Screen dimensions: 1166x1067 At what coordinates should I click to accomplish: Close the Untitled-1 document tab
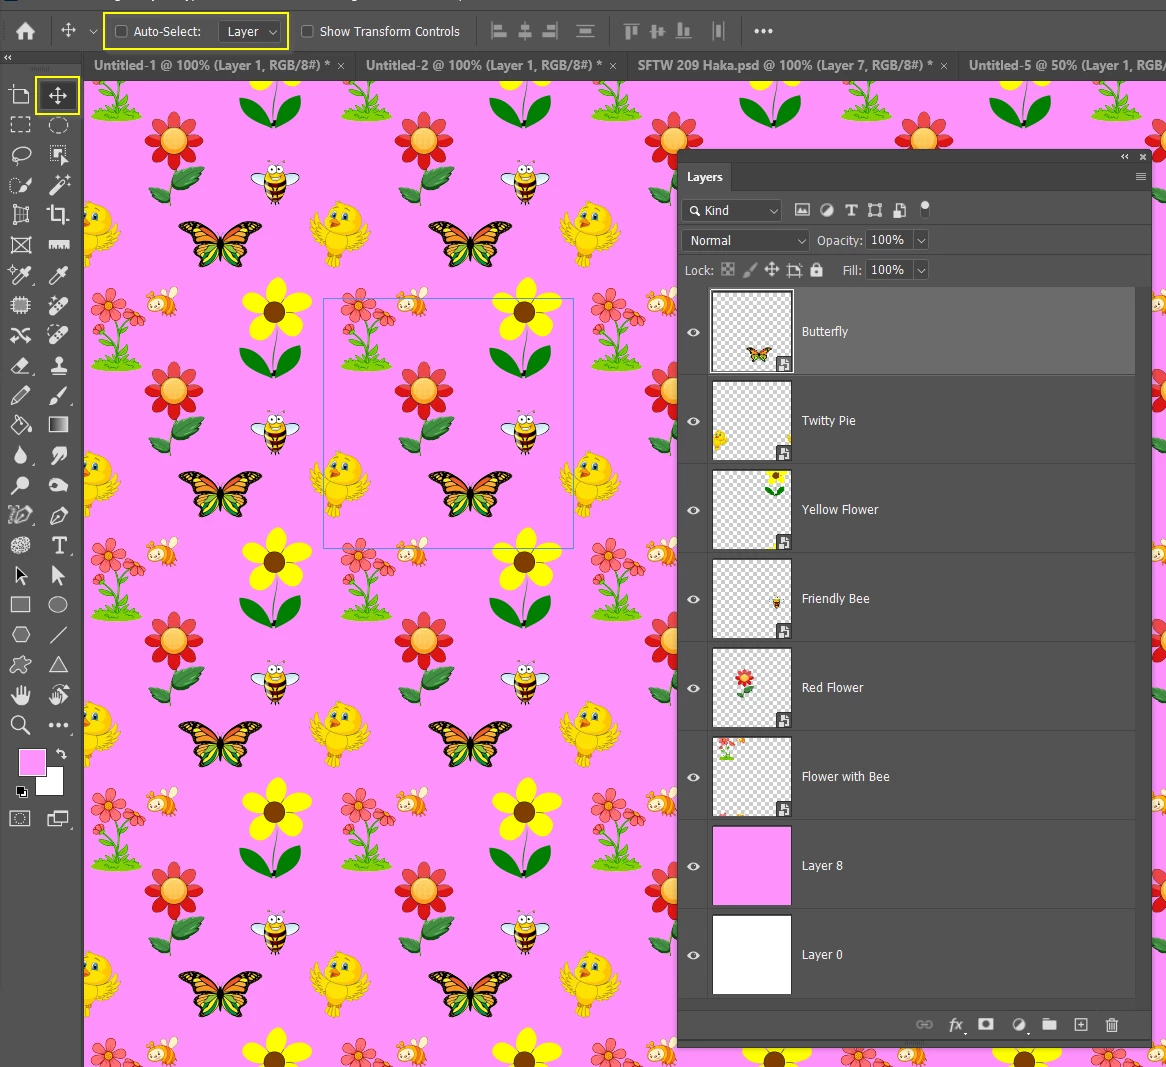tap(341, 66)
